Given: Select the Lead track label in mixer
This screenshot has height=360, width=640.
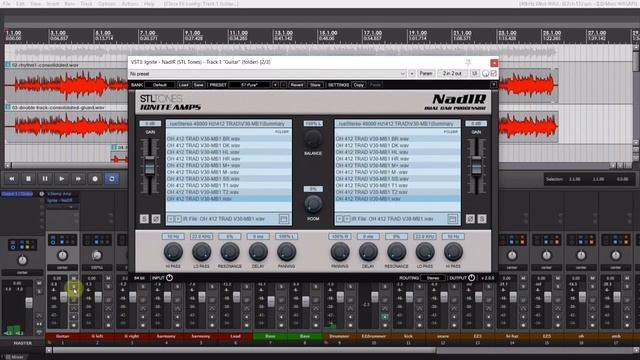Looking at the screenshot, I should point(235,336).
